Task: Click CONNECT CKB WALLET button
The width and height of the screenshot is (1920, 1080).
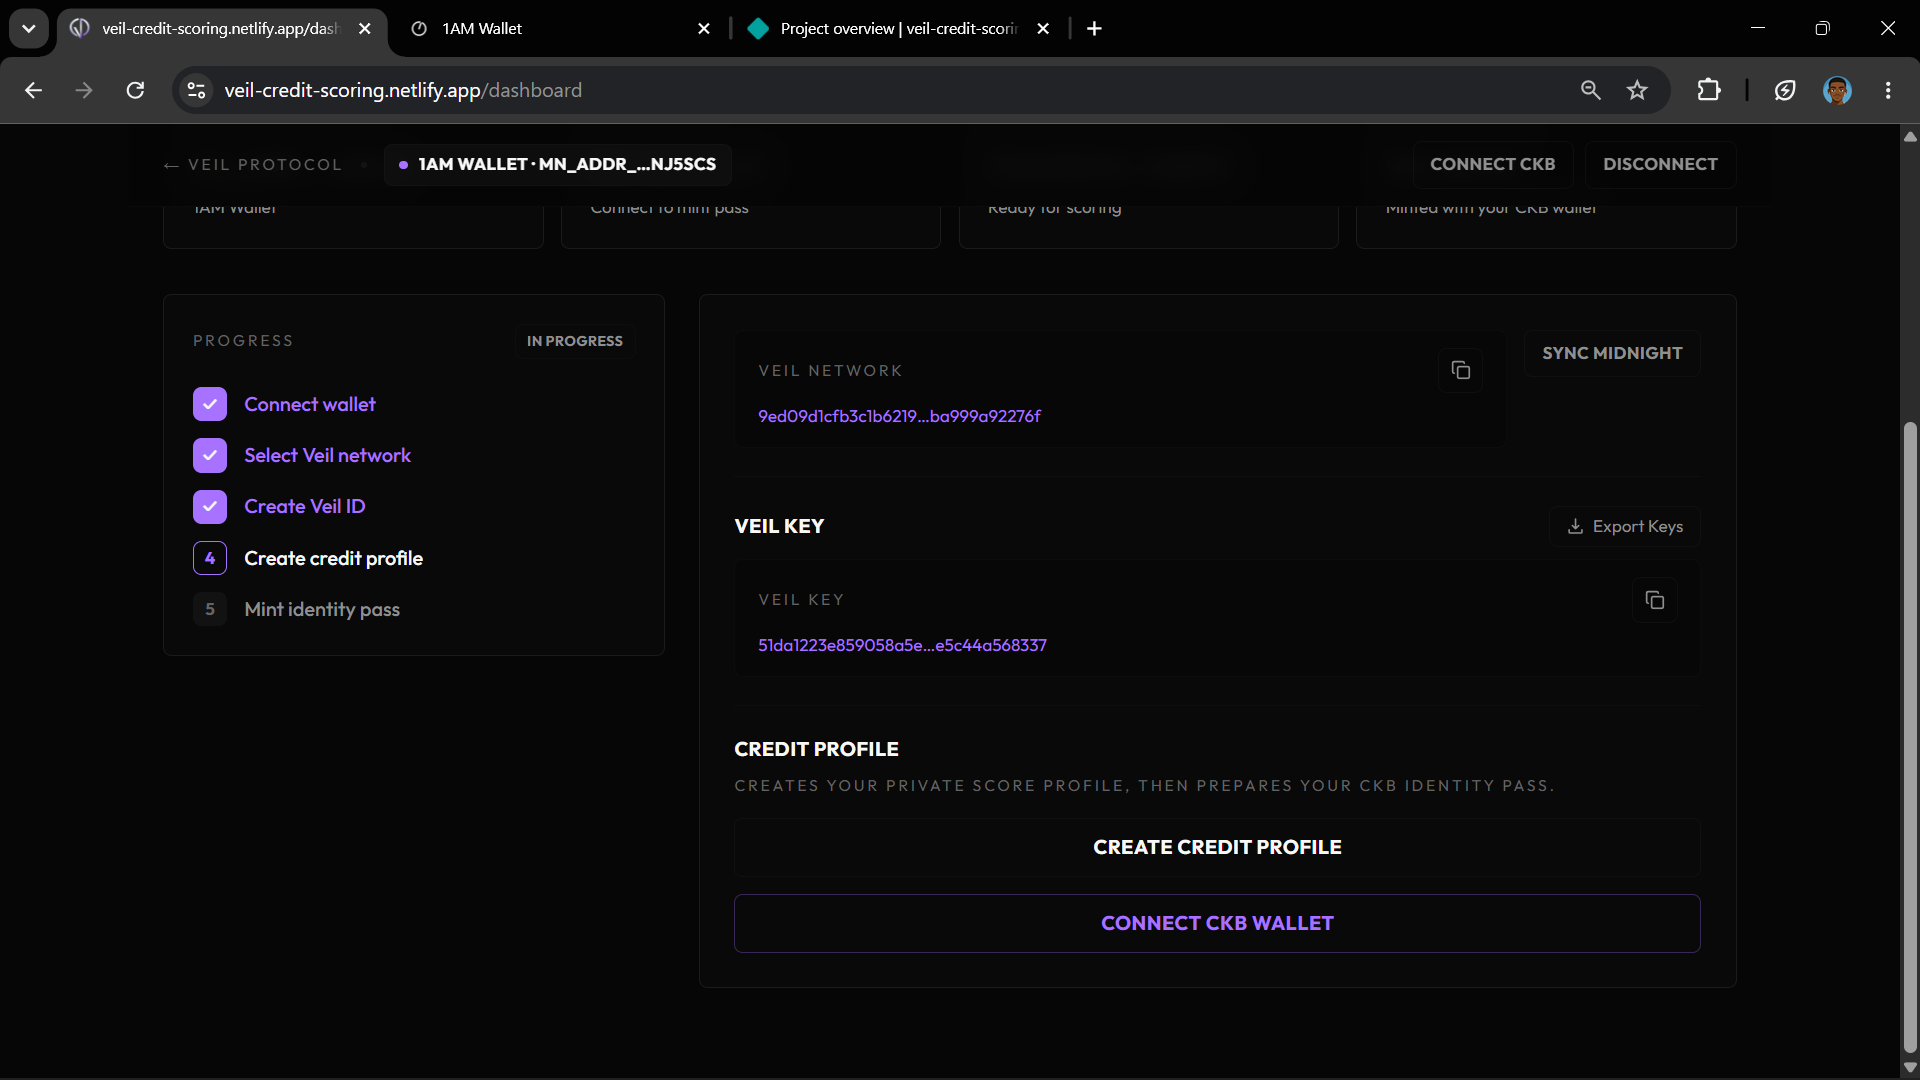Action: click(x=1217, y=923)
